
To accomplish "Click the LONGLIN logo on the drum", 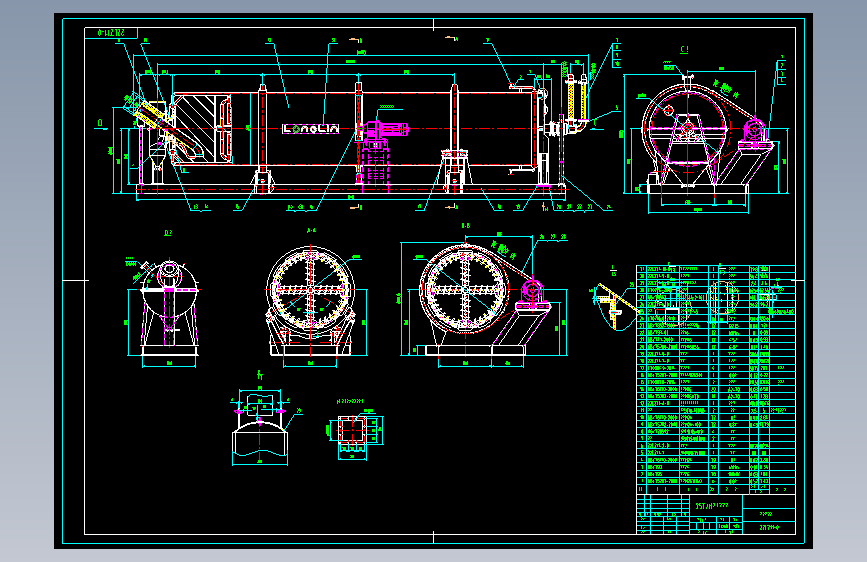I will 310,129.
